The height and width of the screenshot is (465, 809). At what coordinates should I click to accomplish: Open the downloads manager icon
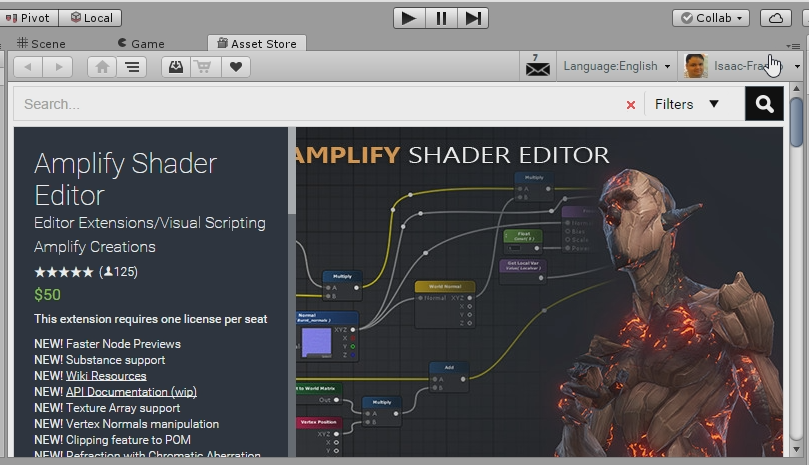click(x=176, y=67)
